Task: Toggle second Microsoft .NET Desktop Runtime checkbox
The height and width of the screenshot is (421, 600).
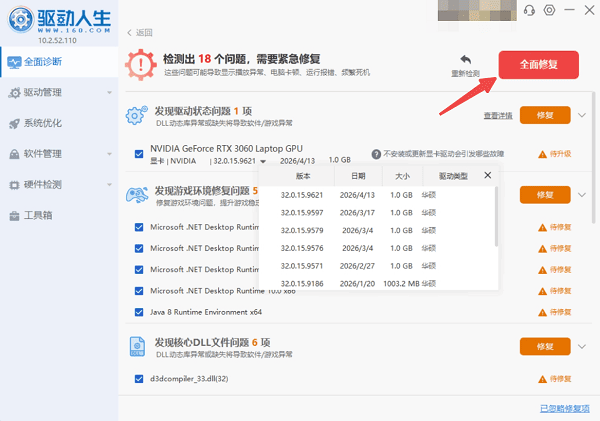Action: click(139, 248)
